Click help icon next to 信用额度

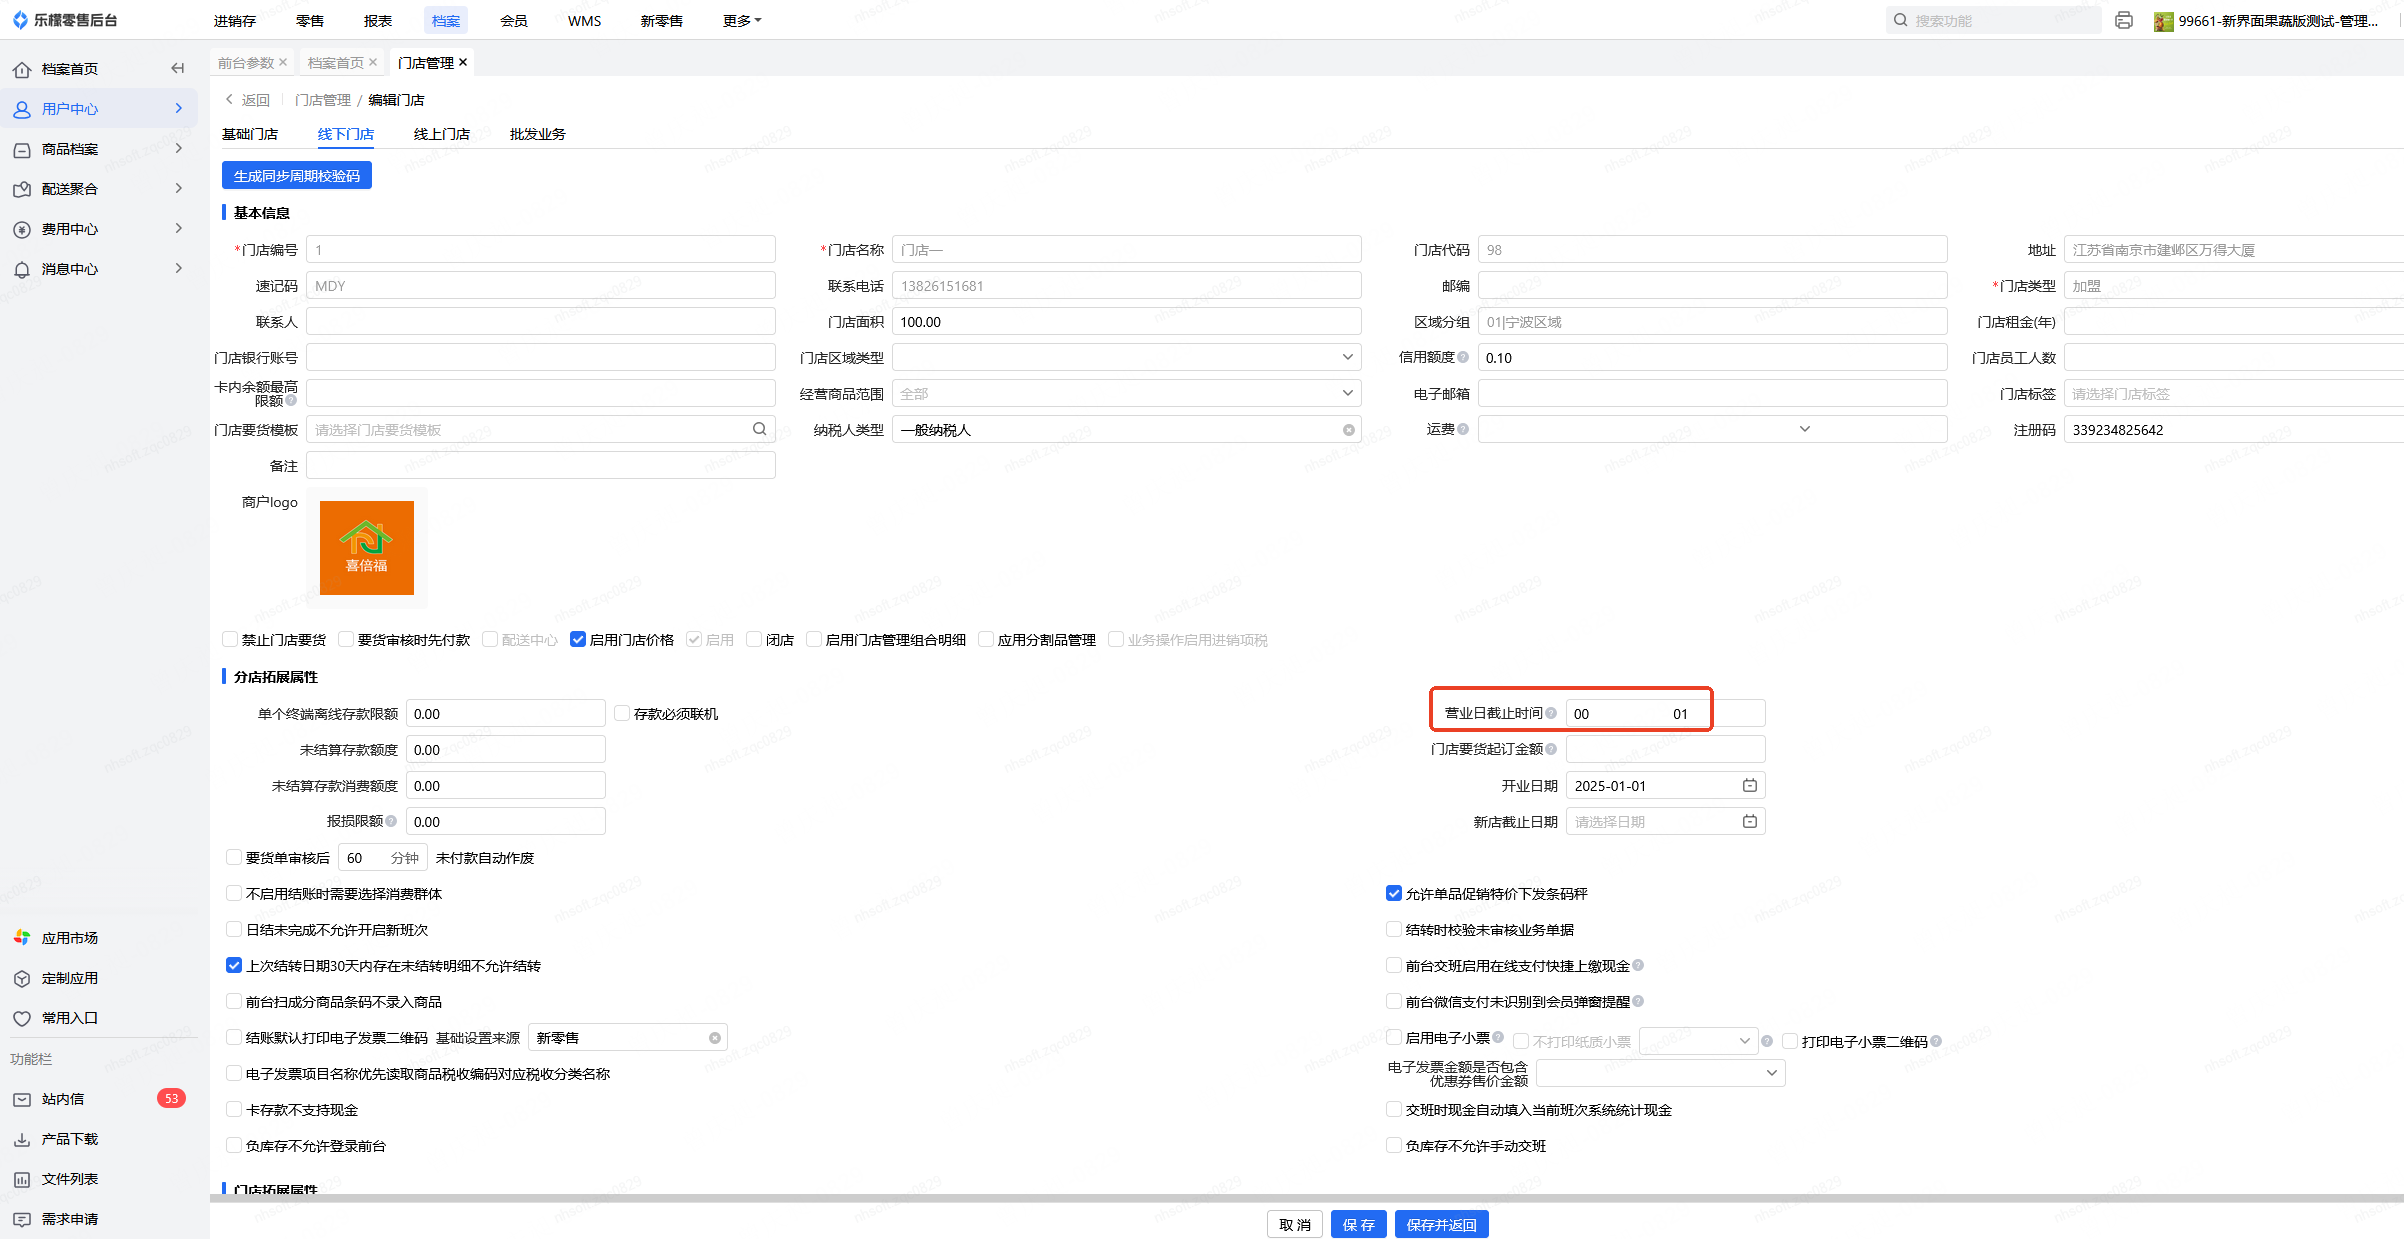click(x=1463, y=357)
